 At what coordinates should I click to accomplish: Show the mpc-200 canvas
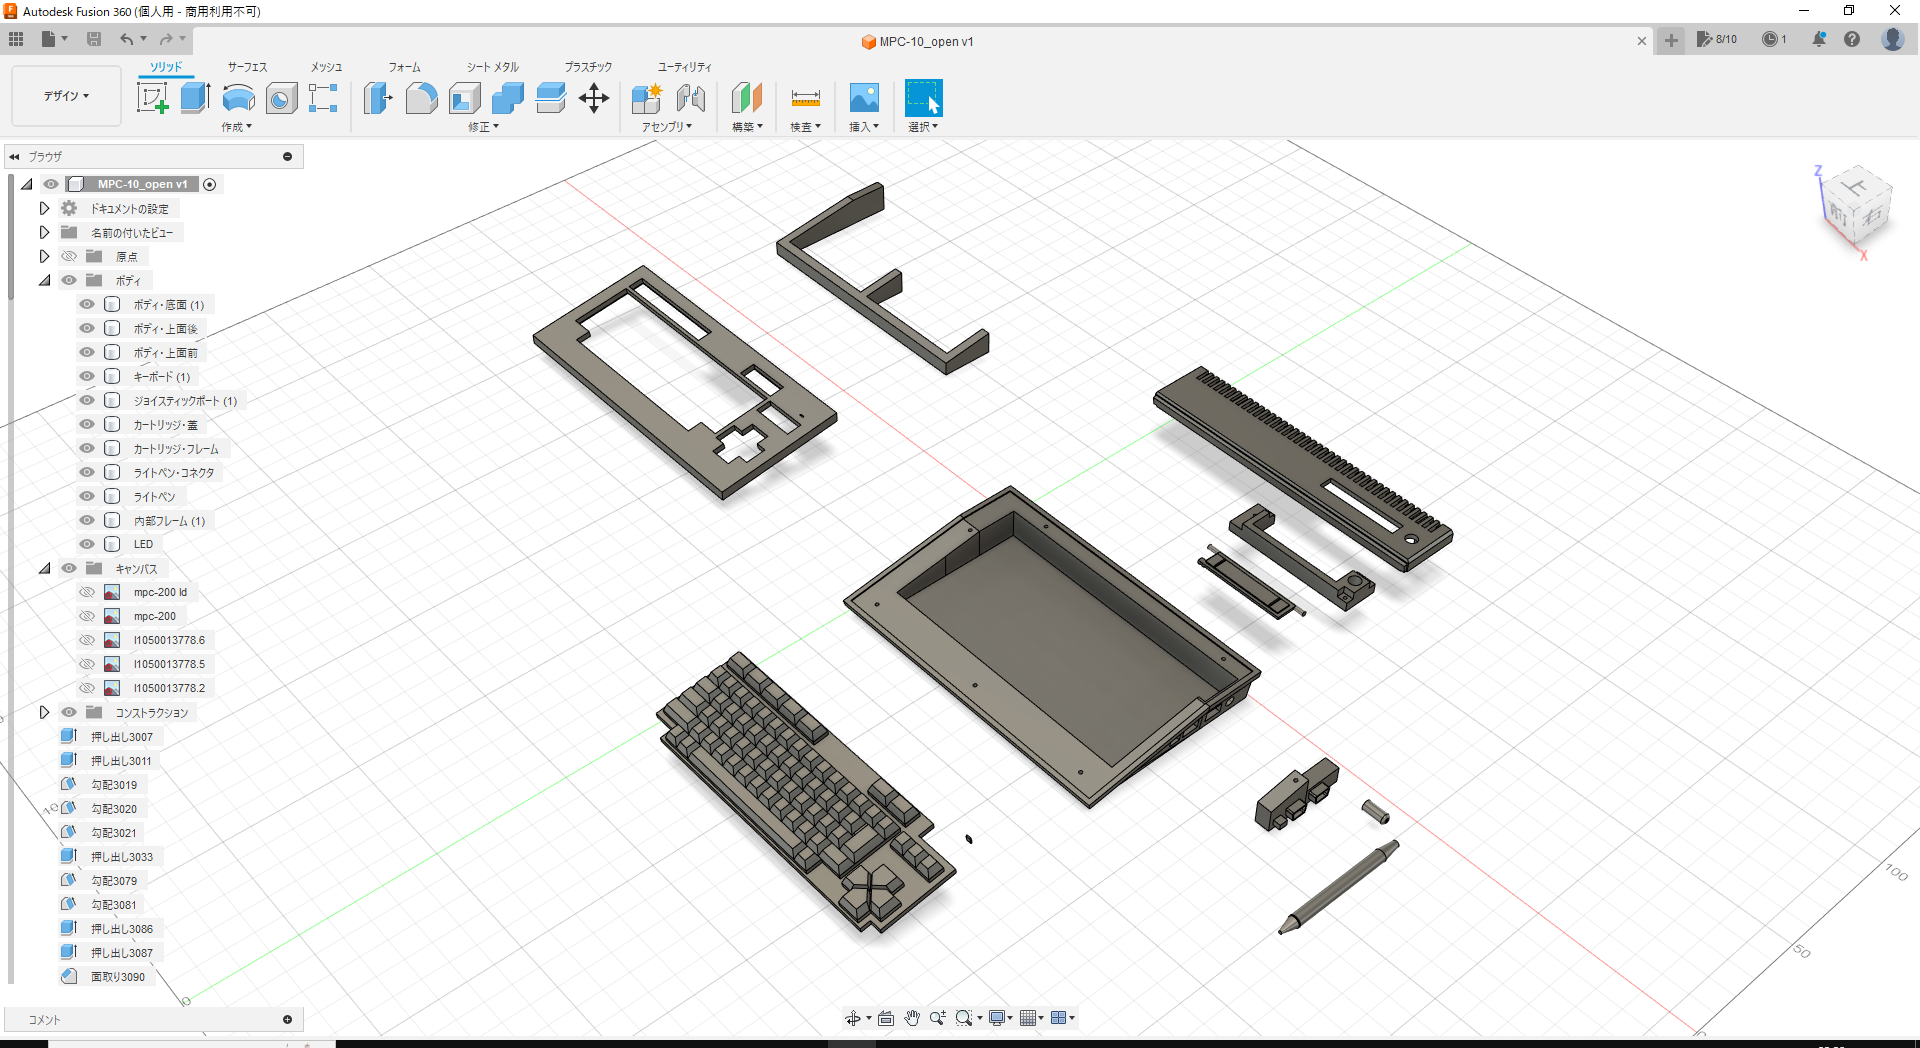[x=86, y=615]
